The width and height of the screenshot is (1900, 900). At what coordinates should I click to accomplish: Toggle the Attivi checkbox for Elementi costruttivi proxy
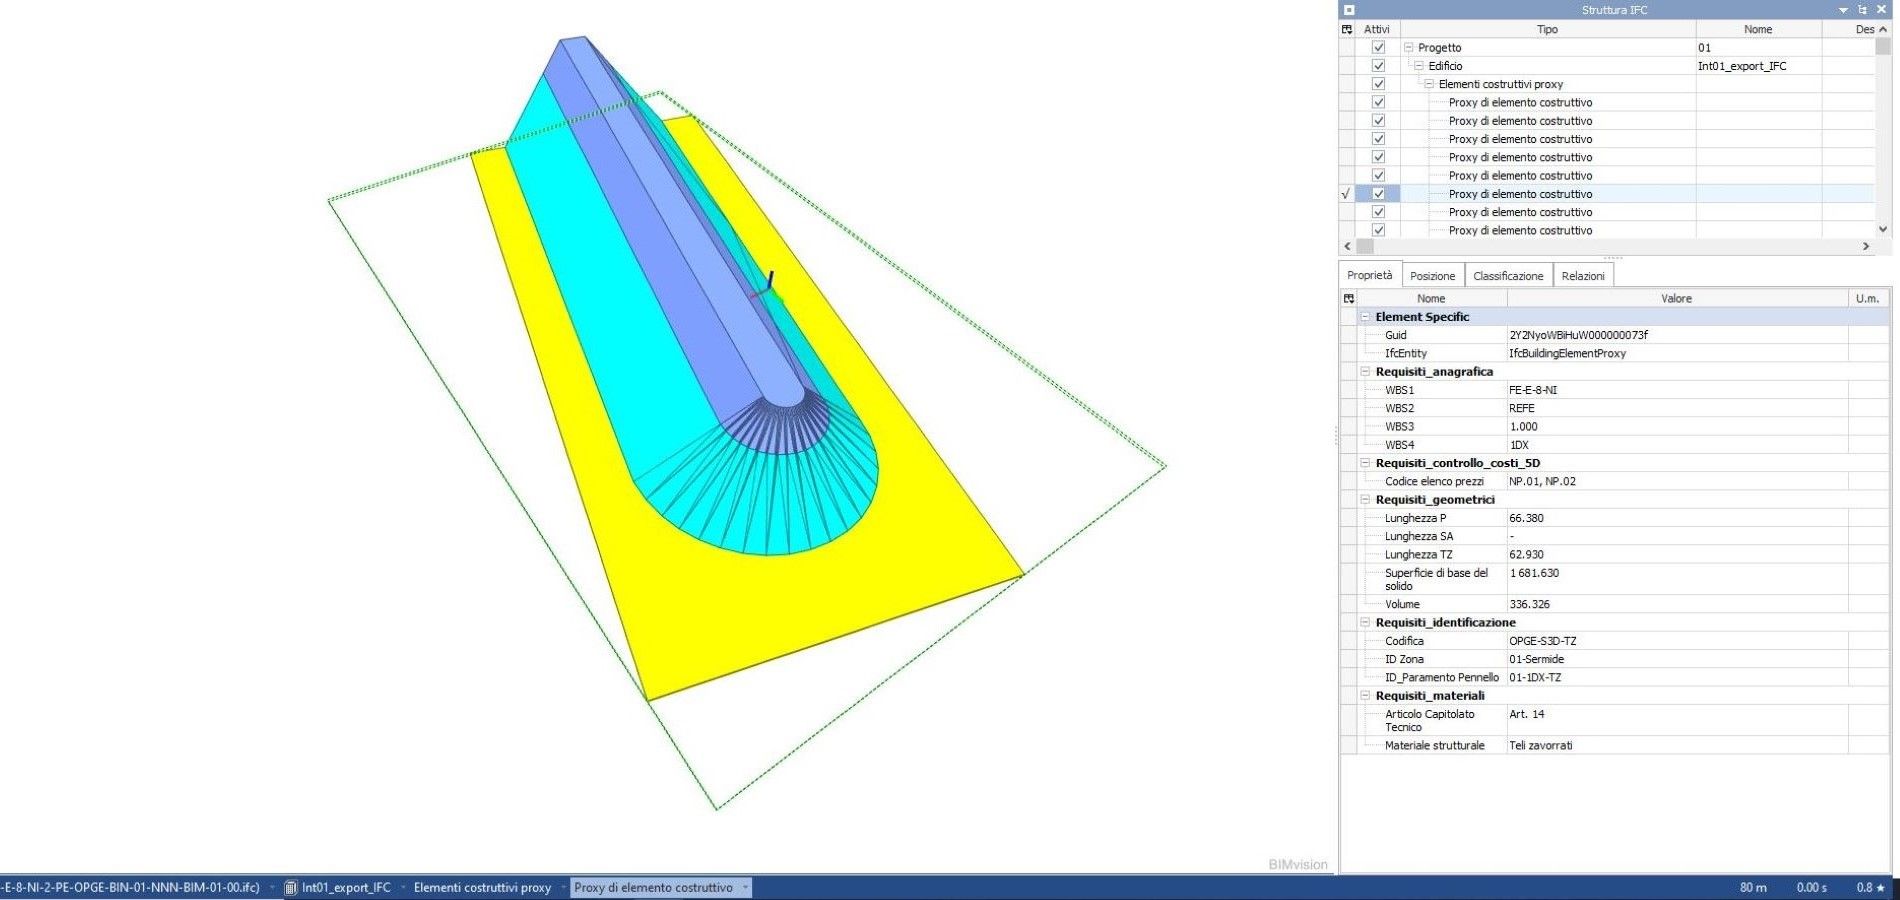pos(1378,84)
